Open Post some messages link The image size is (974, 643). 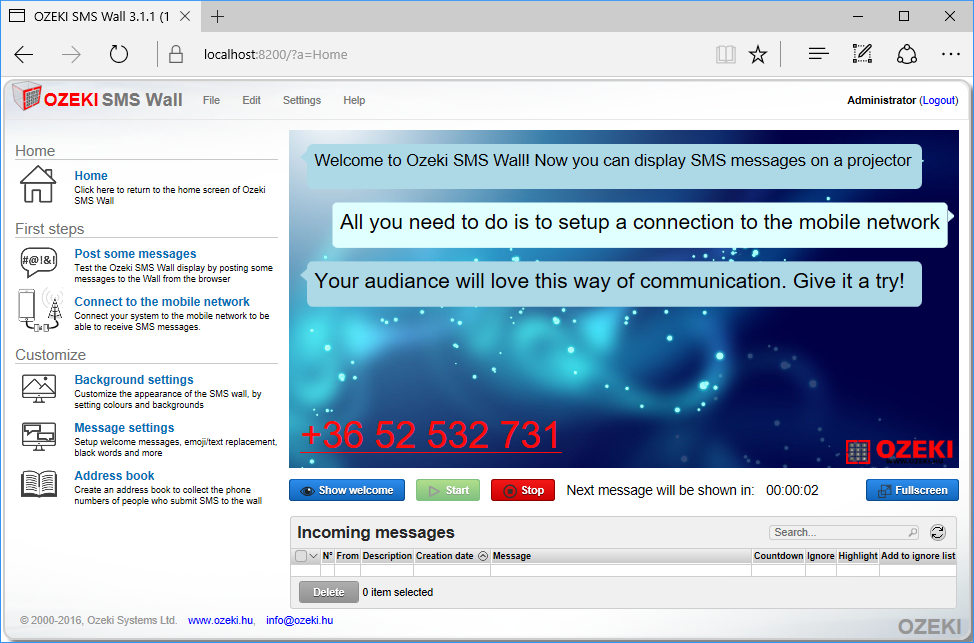[x=135, y=253]
